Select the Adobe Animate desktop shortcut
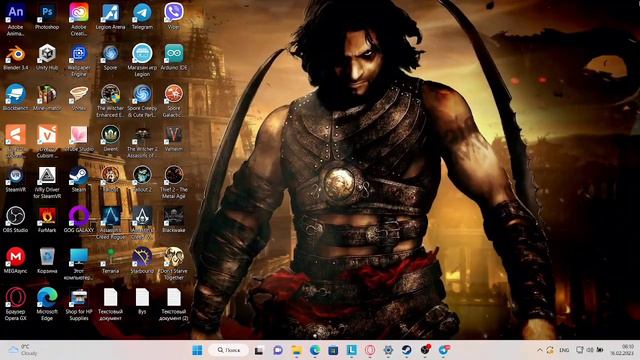Viewport: 640px width, 360px height. [16, 19]
